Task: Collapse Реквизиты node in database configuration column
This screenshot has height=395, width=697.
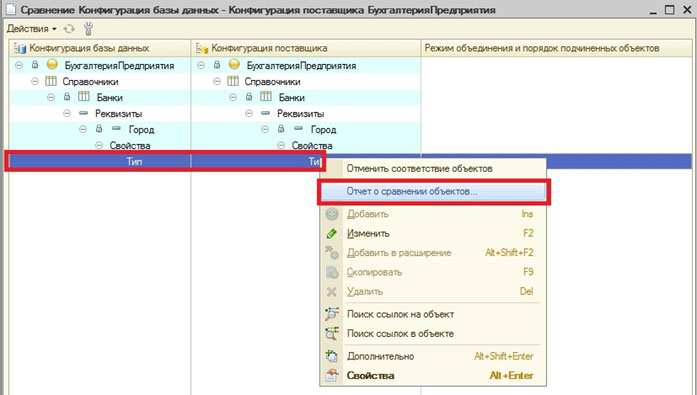Action: [x=67, y=113]
